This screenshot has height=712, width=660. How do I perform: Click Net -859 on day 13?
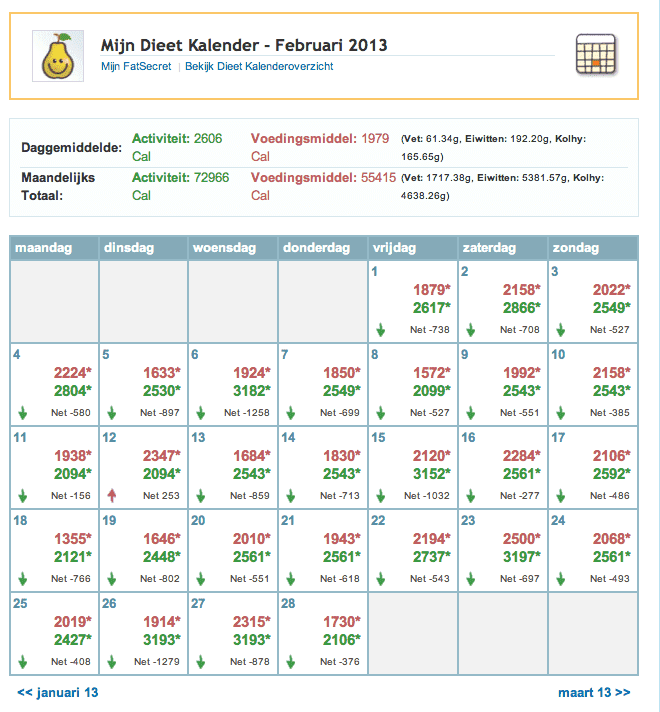tap(250, 496)
